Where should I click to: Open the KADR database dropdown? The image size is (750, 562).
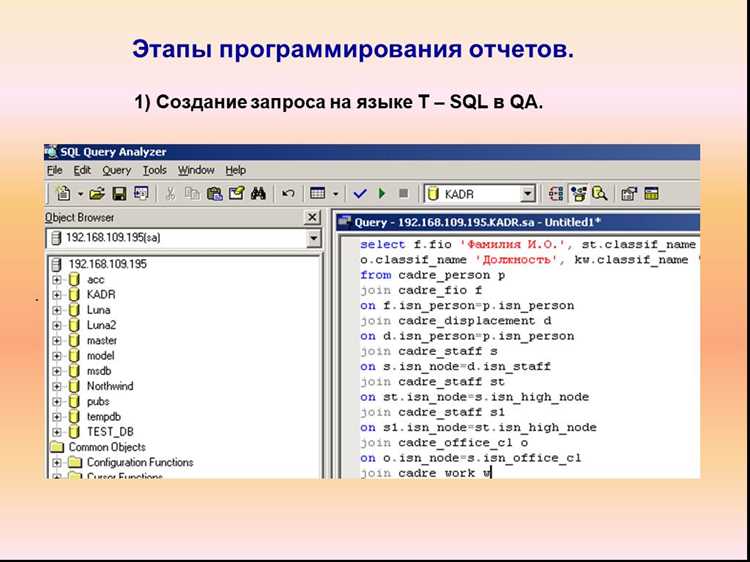pyautogui.click(x=528, y=194)
